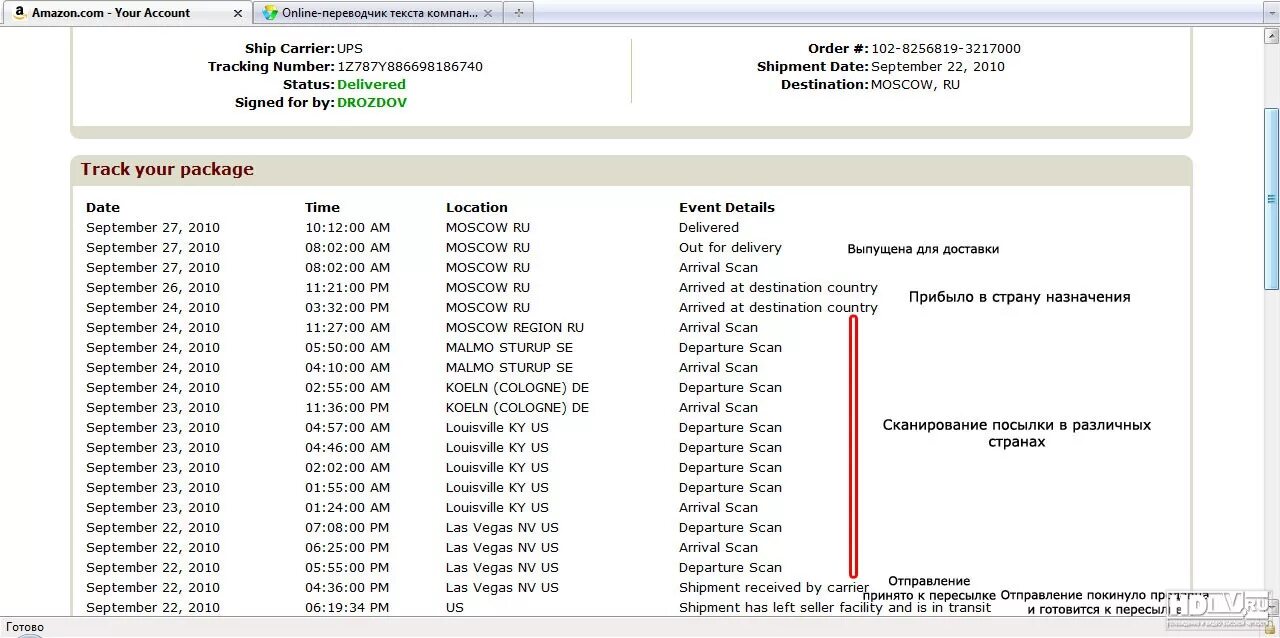Click the Delivered status text
The width and height of the screenshot is (1280, 638).
point(371,85)
